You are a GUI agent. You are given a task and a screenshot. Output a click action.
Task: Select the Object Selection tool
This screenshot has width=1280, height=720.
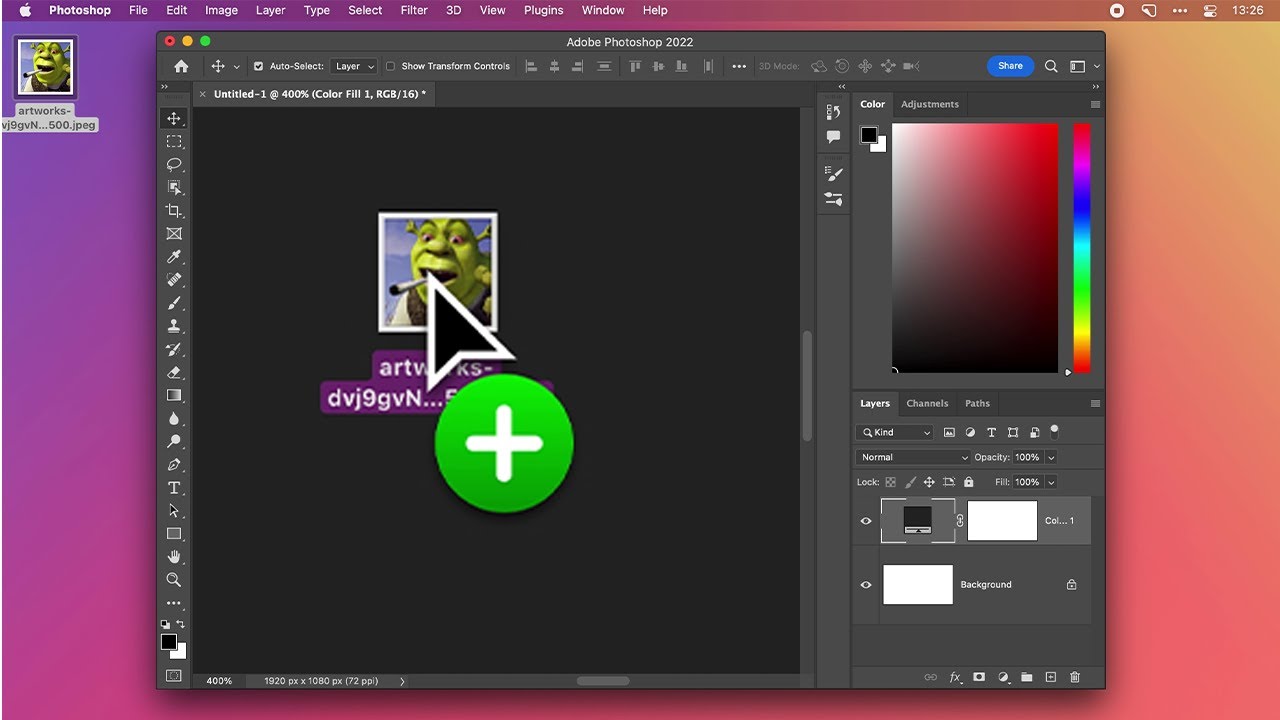coord(174,187)
